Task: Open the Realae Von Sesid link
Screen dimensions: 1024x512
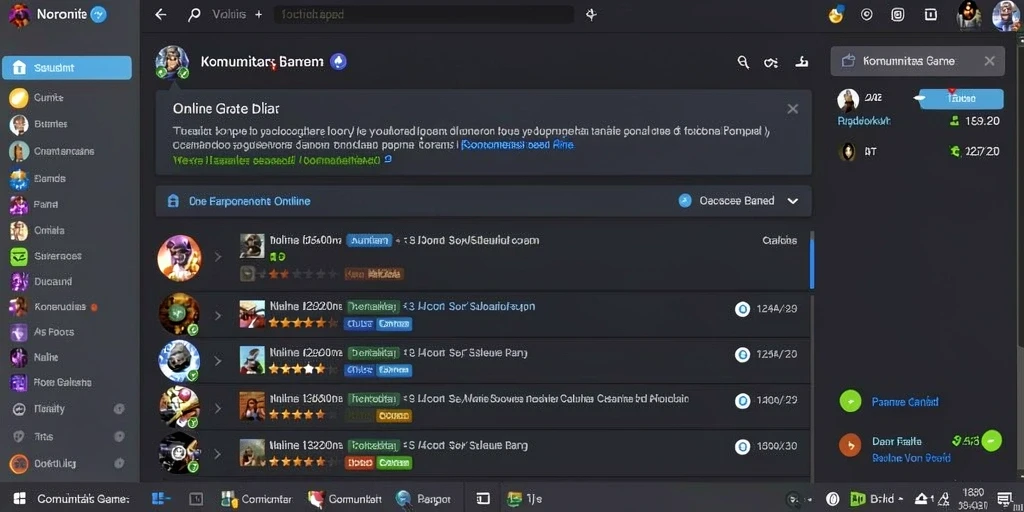Action: point(911,458)
